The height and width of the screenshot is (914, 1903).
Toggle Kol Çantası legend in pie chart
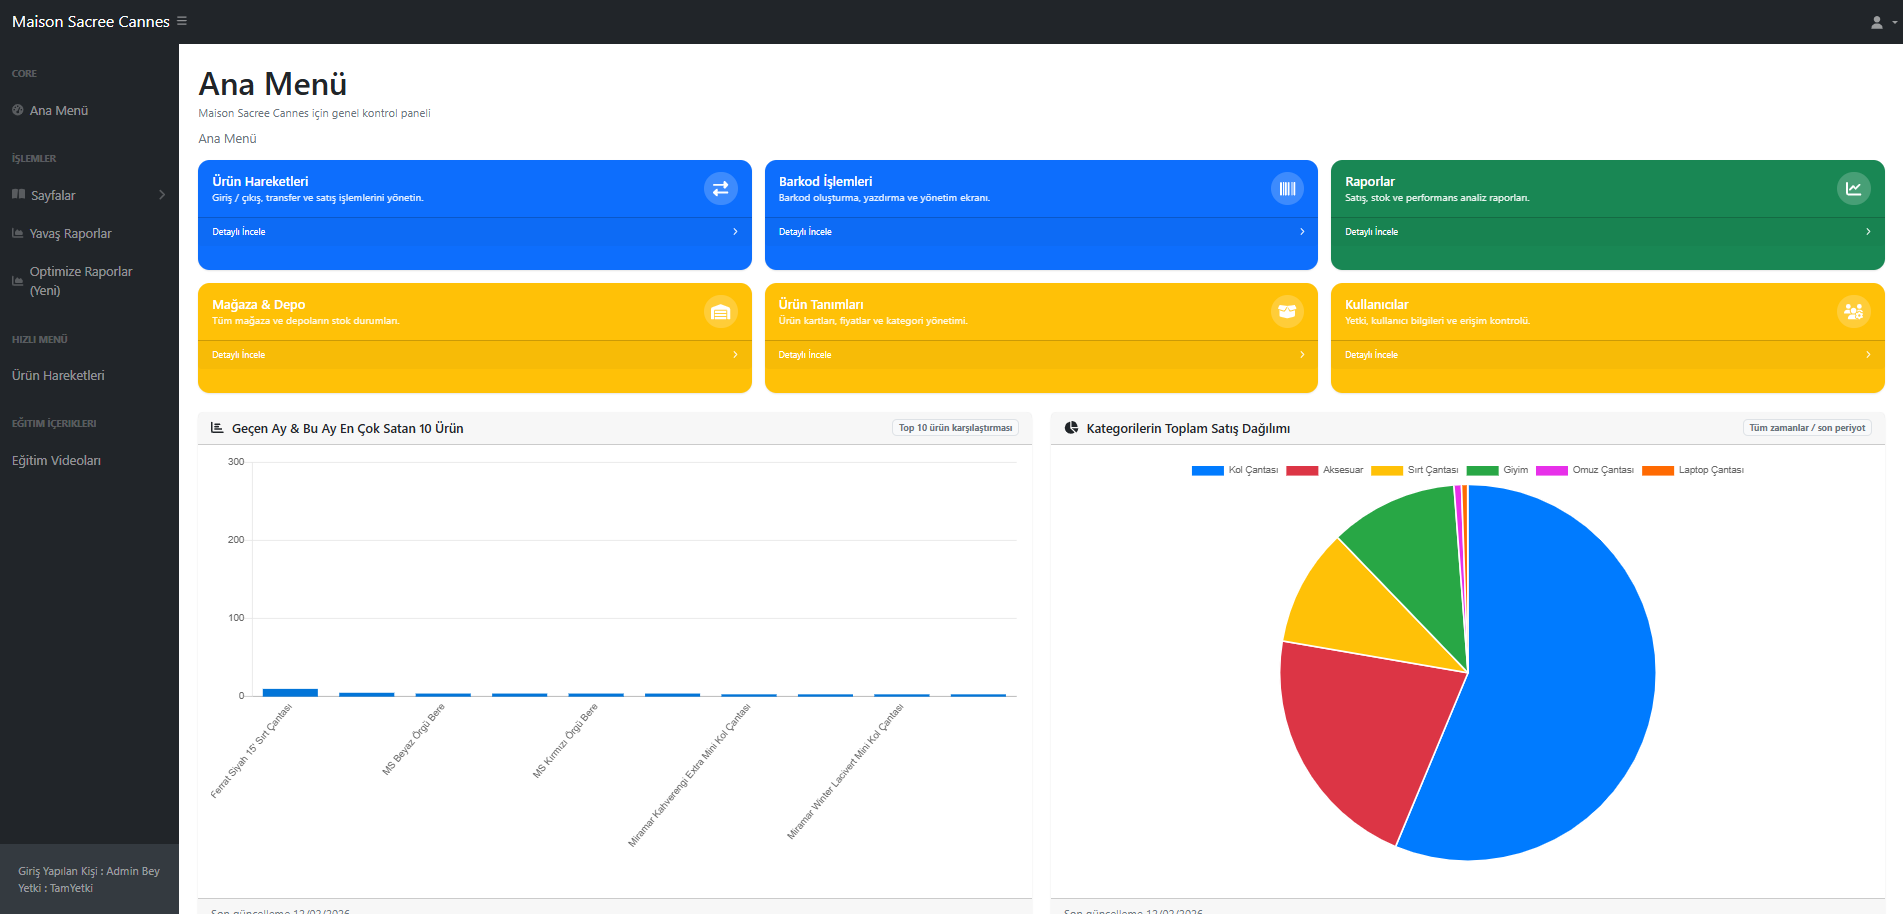pyautogui.click(x=1234, y=470)
